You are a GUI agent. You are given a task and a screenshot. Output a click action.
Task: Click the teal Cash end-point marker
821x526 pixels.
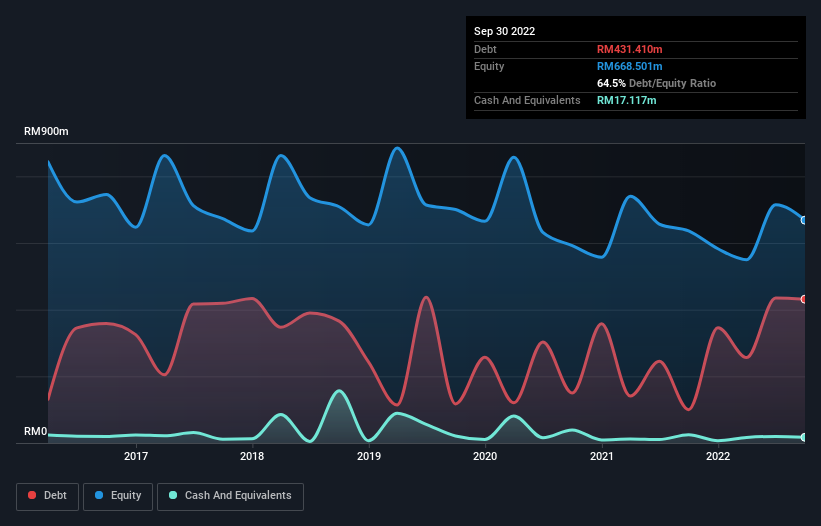[x=804, y=437]
